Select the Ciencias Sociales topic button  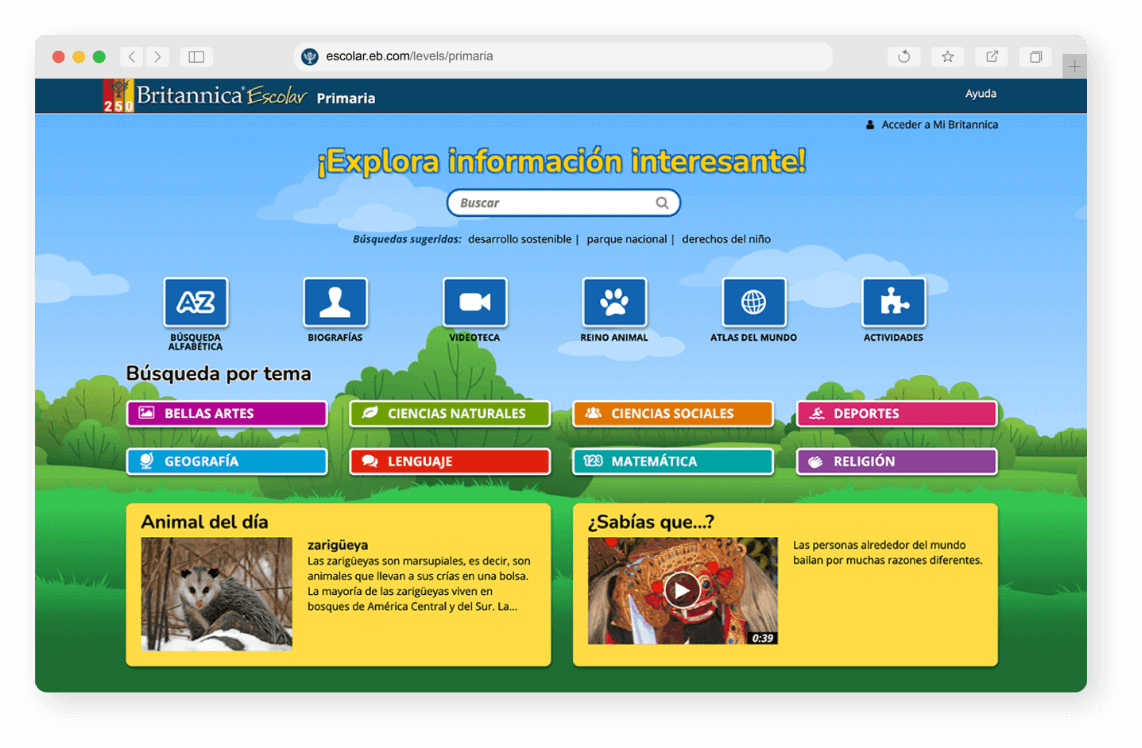(x=673, y=414)
